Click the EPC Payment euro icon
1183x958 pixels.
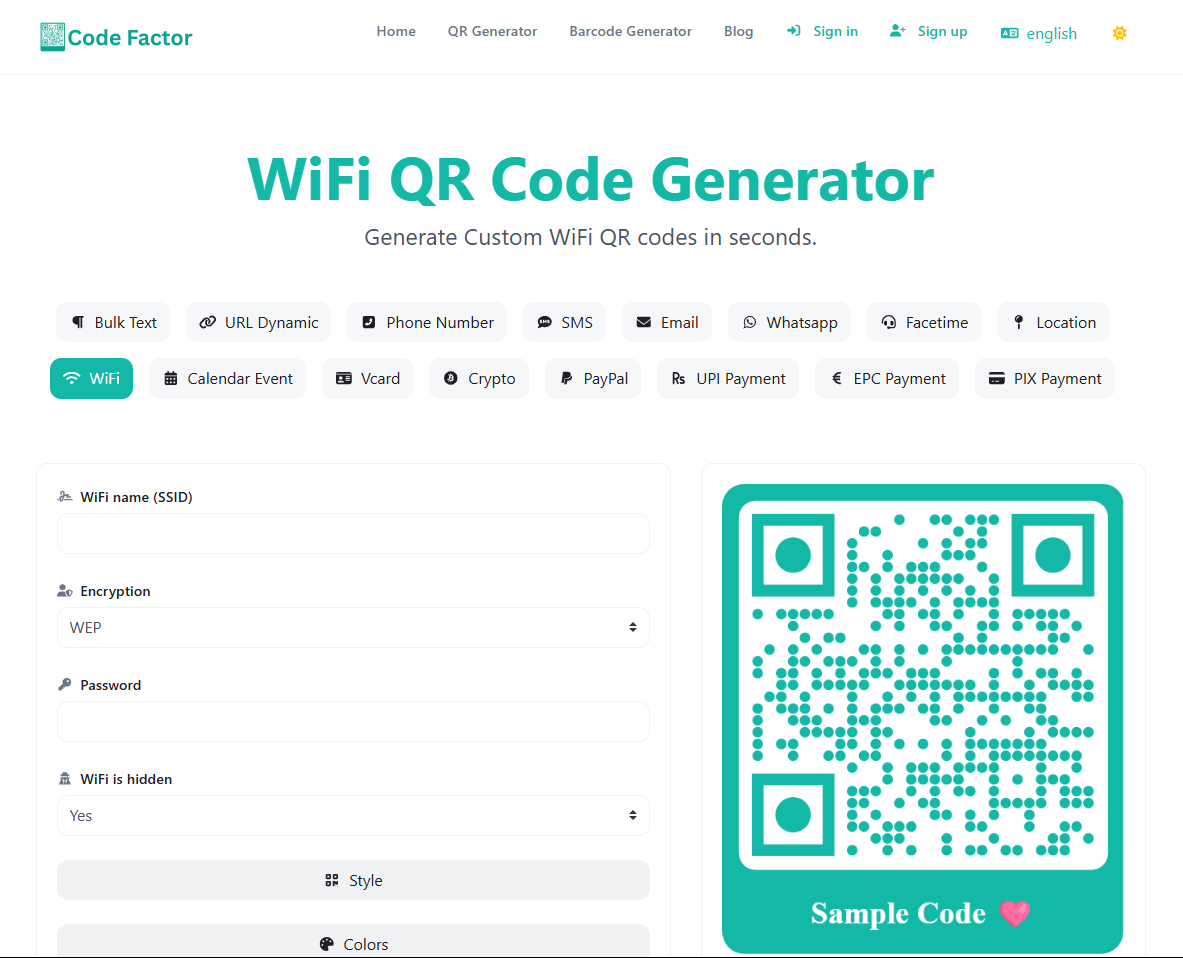837,379
